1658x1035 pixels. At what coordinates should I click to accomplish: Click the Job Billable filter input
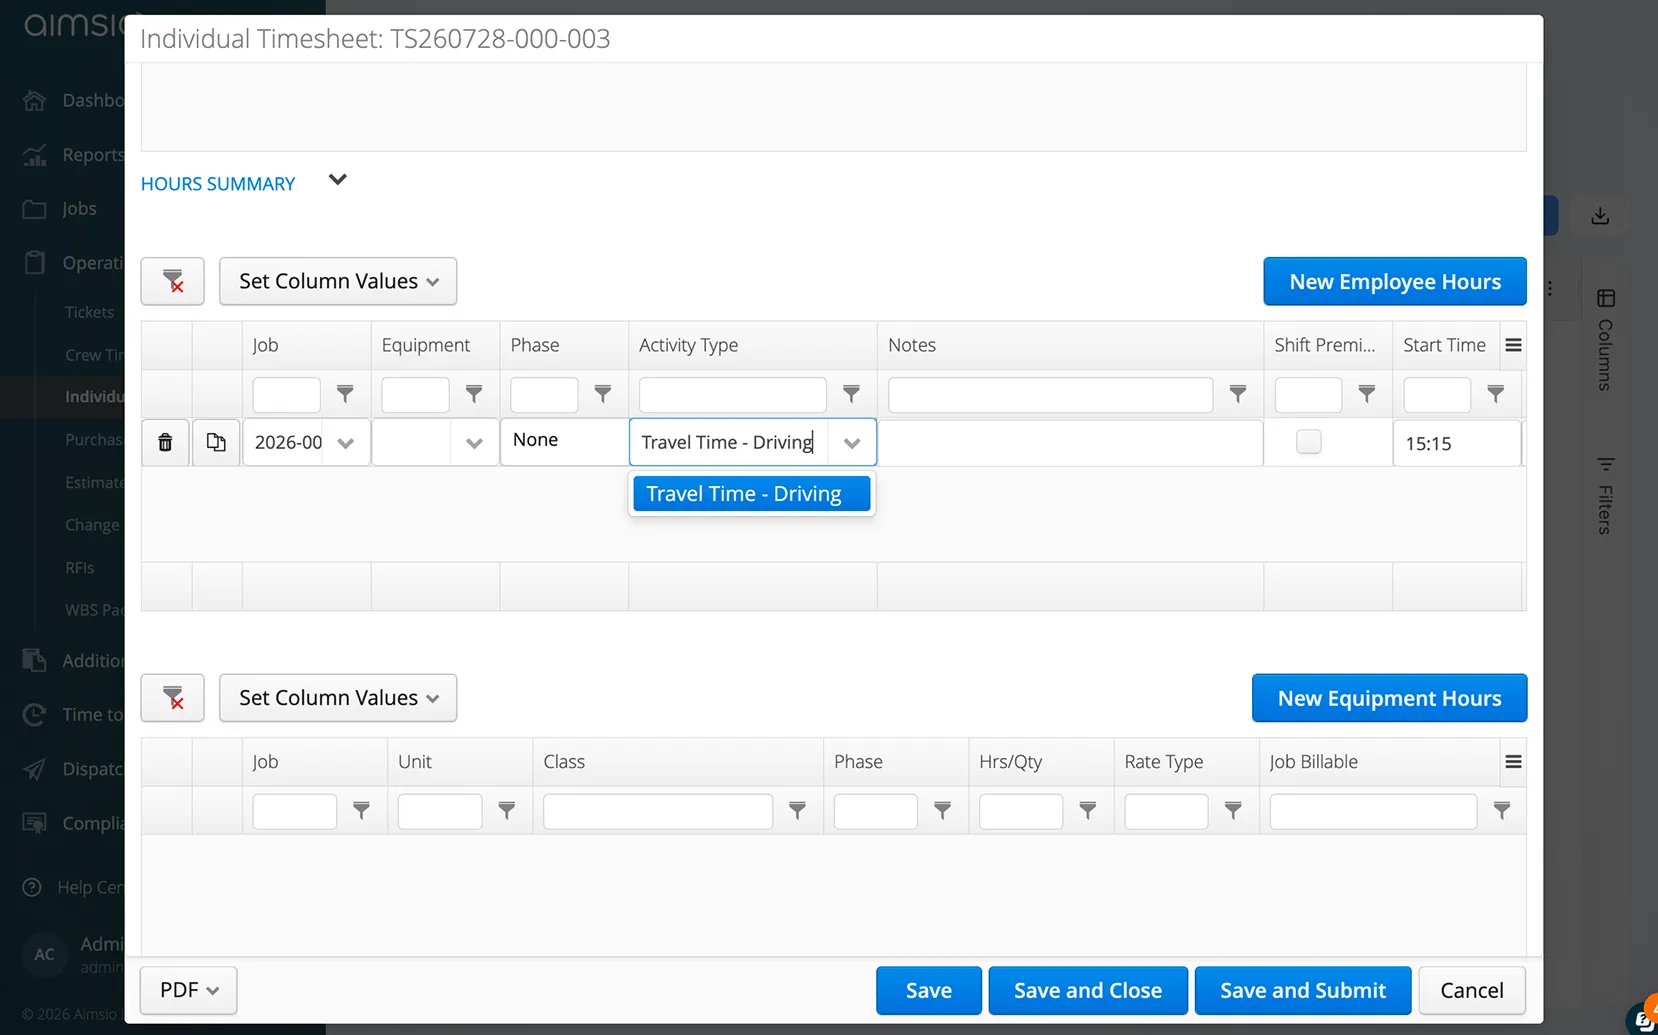tap(1373, 811)
